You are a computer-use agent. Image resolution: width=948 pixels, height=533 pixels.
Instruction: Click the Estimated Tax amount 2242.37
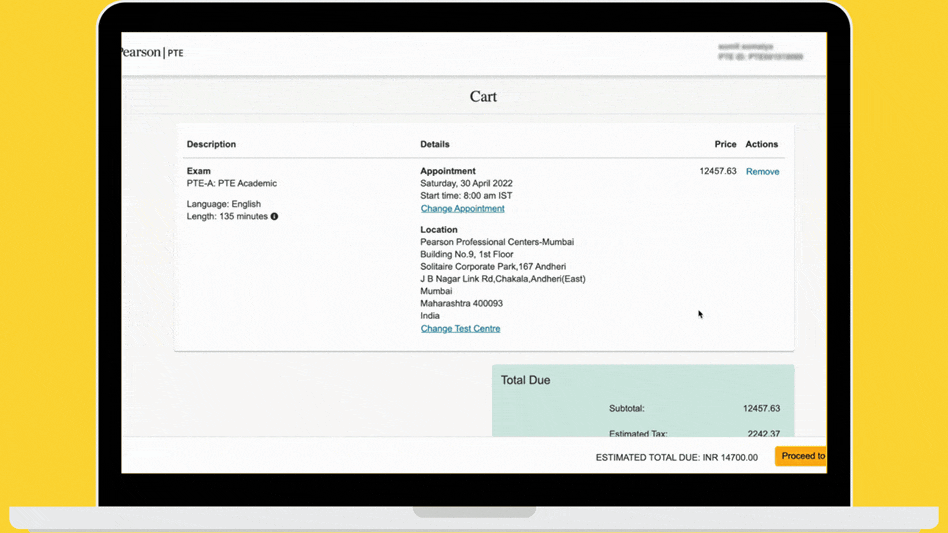[x=764, y=433]
